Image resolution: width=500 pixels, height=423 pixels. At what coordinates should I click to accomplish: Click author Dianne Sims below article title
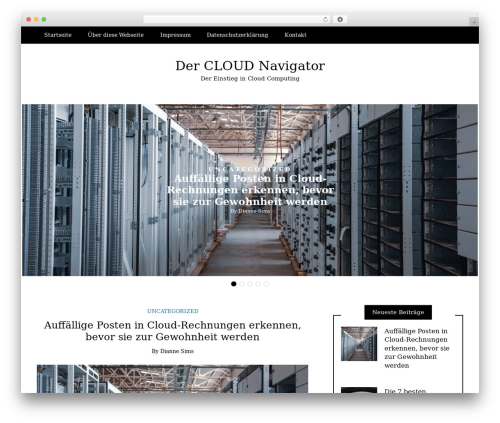(177, 351)
